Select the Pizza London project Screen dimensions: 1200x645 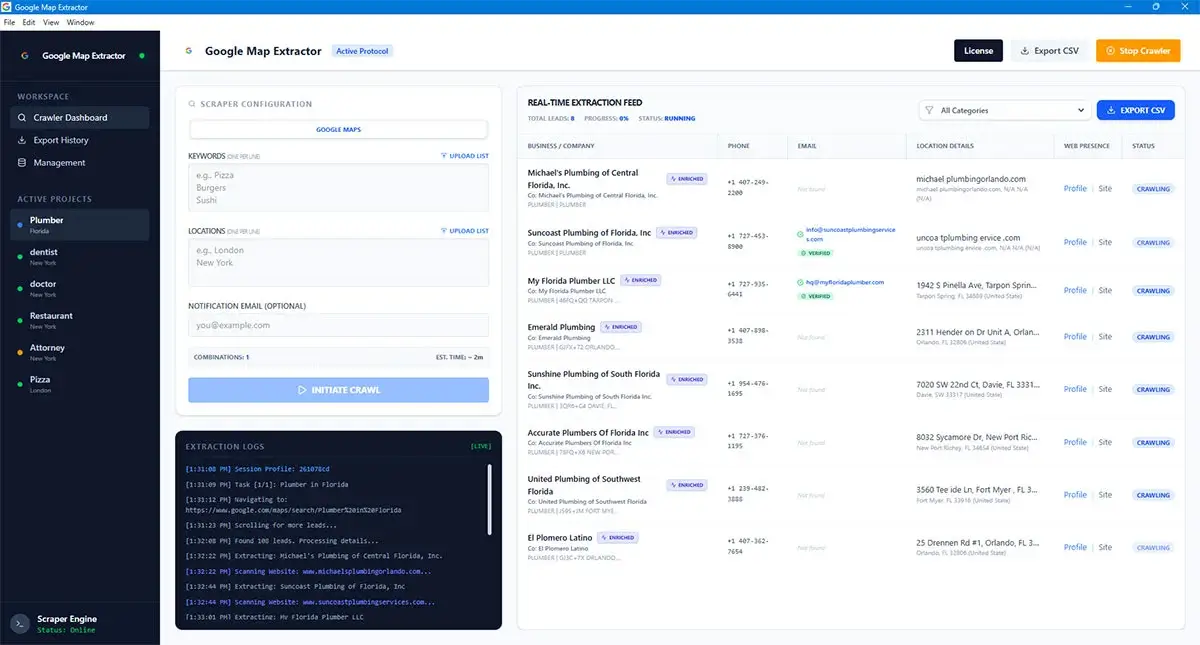[80, 384]
